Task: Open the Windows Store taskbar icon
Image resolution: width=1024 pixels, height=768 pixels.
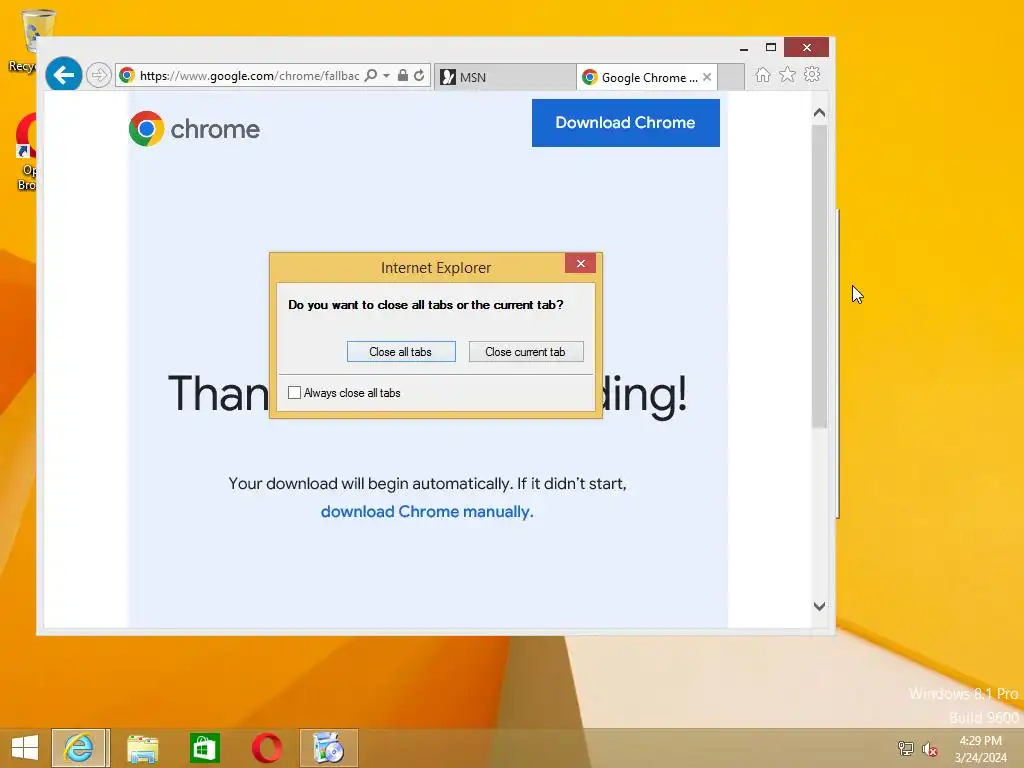Action: coord(204,748)
